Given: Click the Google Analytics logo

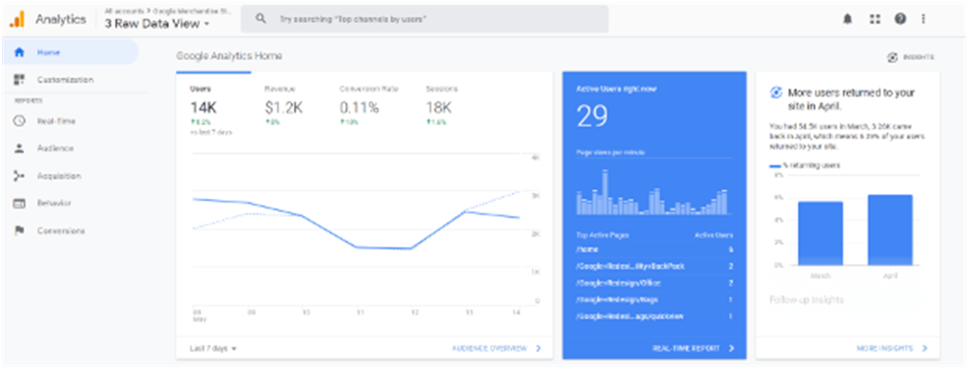Looking at the screenshot, I should pyautogui.click(x=17, y=20).
